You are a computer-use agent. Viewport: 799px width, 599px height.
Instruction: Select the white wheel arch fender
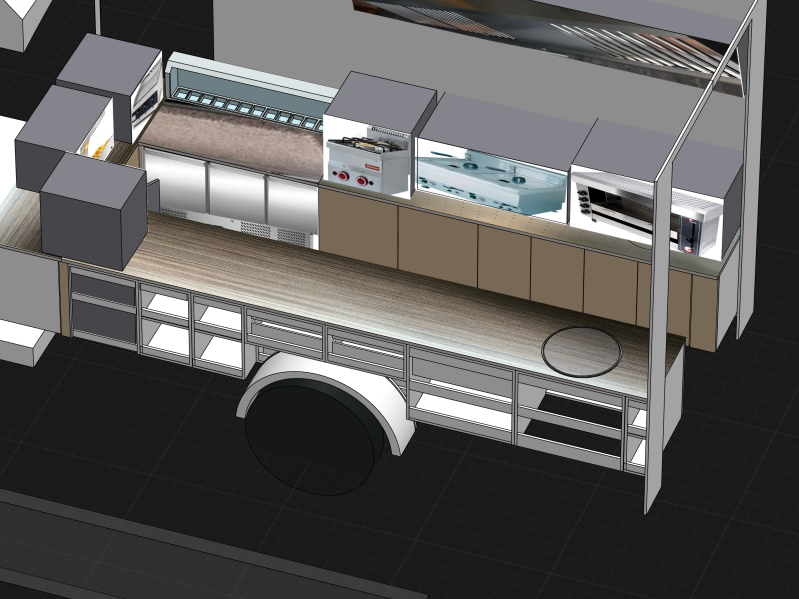click(327, 401)
